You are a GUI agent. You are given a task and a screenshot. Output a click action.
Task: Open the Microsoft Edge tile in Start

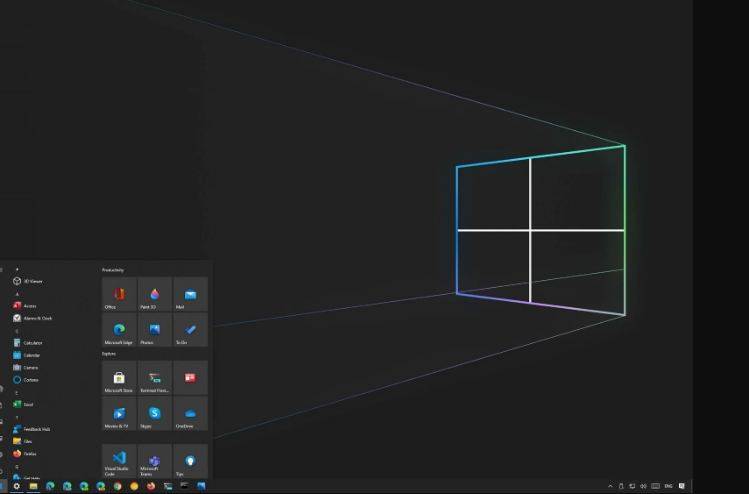(x=119, y=330)
